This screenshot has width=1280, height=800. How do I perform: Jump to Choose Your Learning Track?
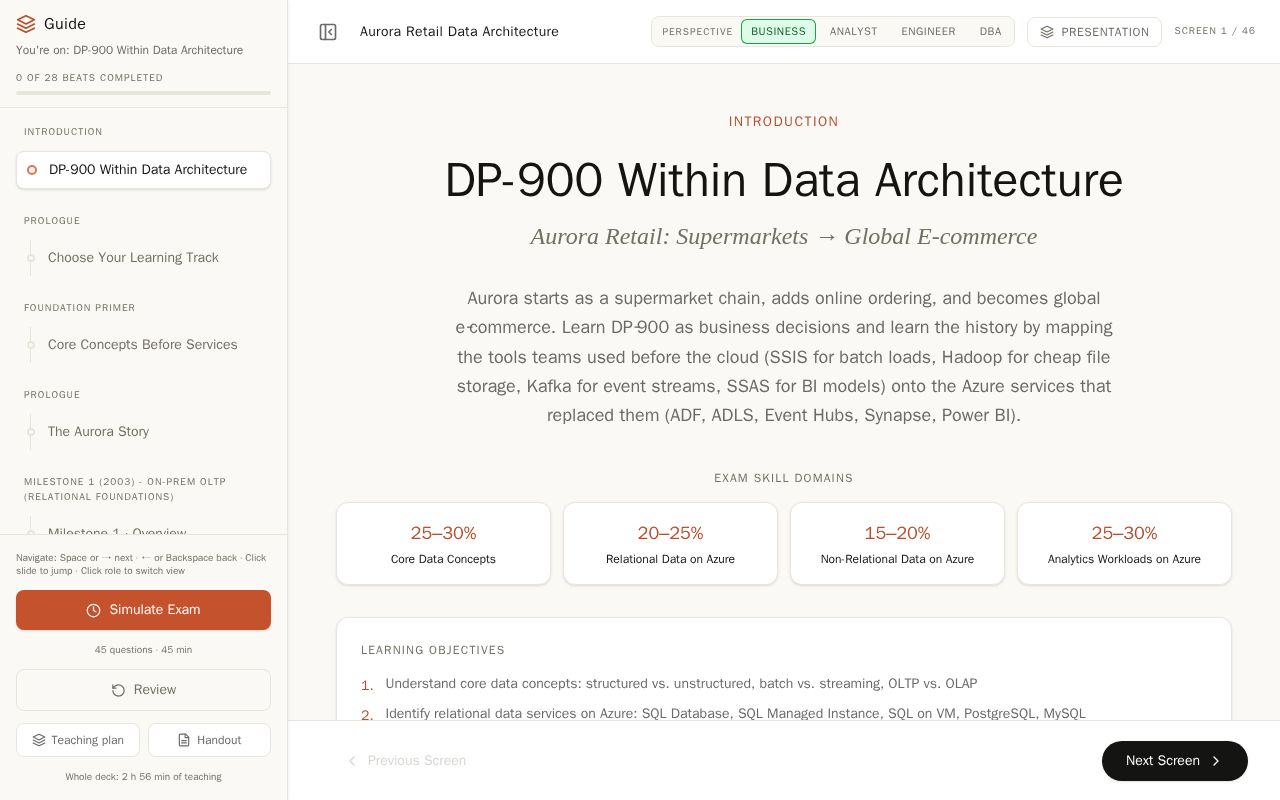143,258
